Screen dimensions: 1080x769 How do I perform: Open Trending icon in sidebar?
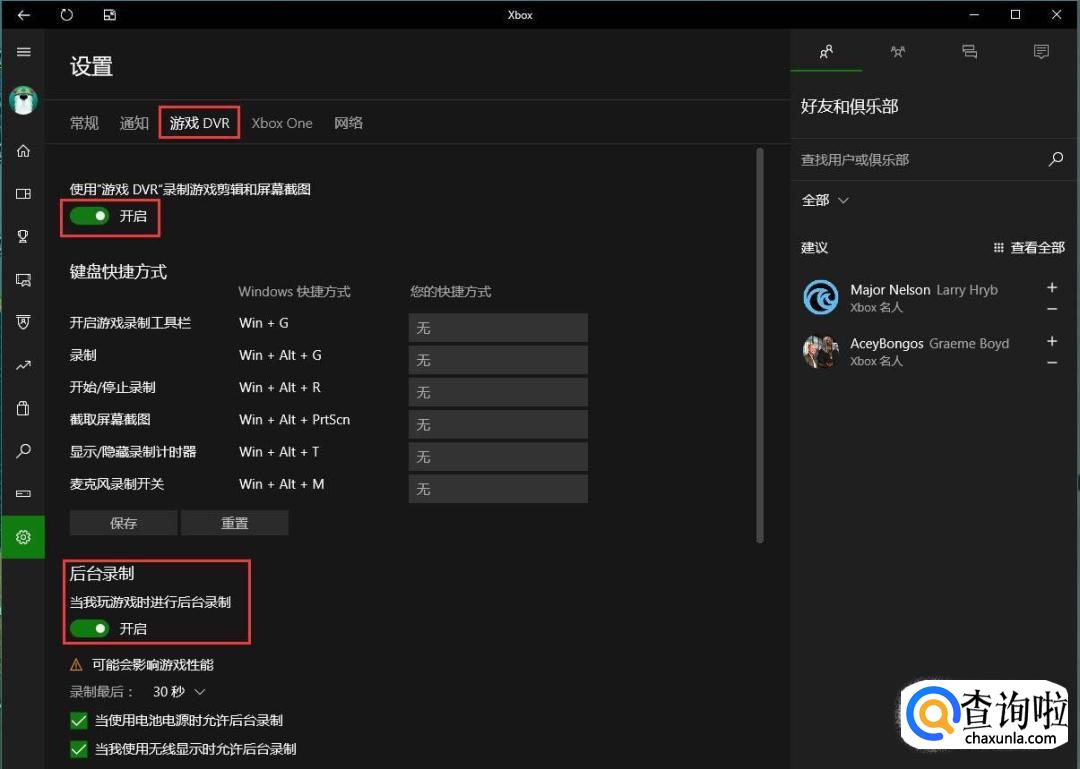tap(23, 365)
